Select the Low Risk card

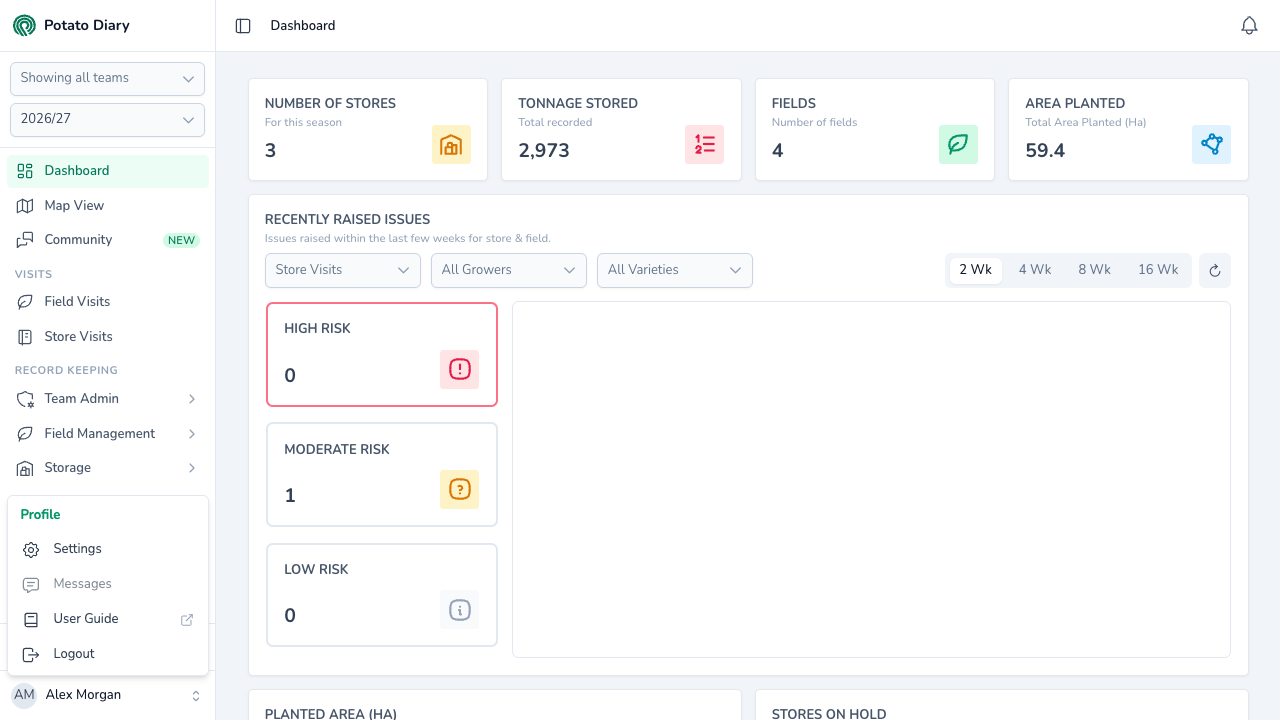point(382,595)
